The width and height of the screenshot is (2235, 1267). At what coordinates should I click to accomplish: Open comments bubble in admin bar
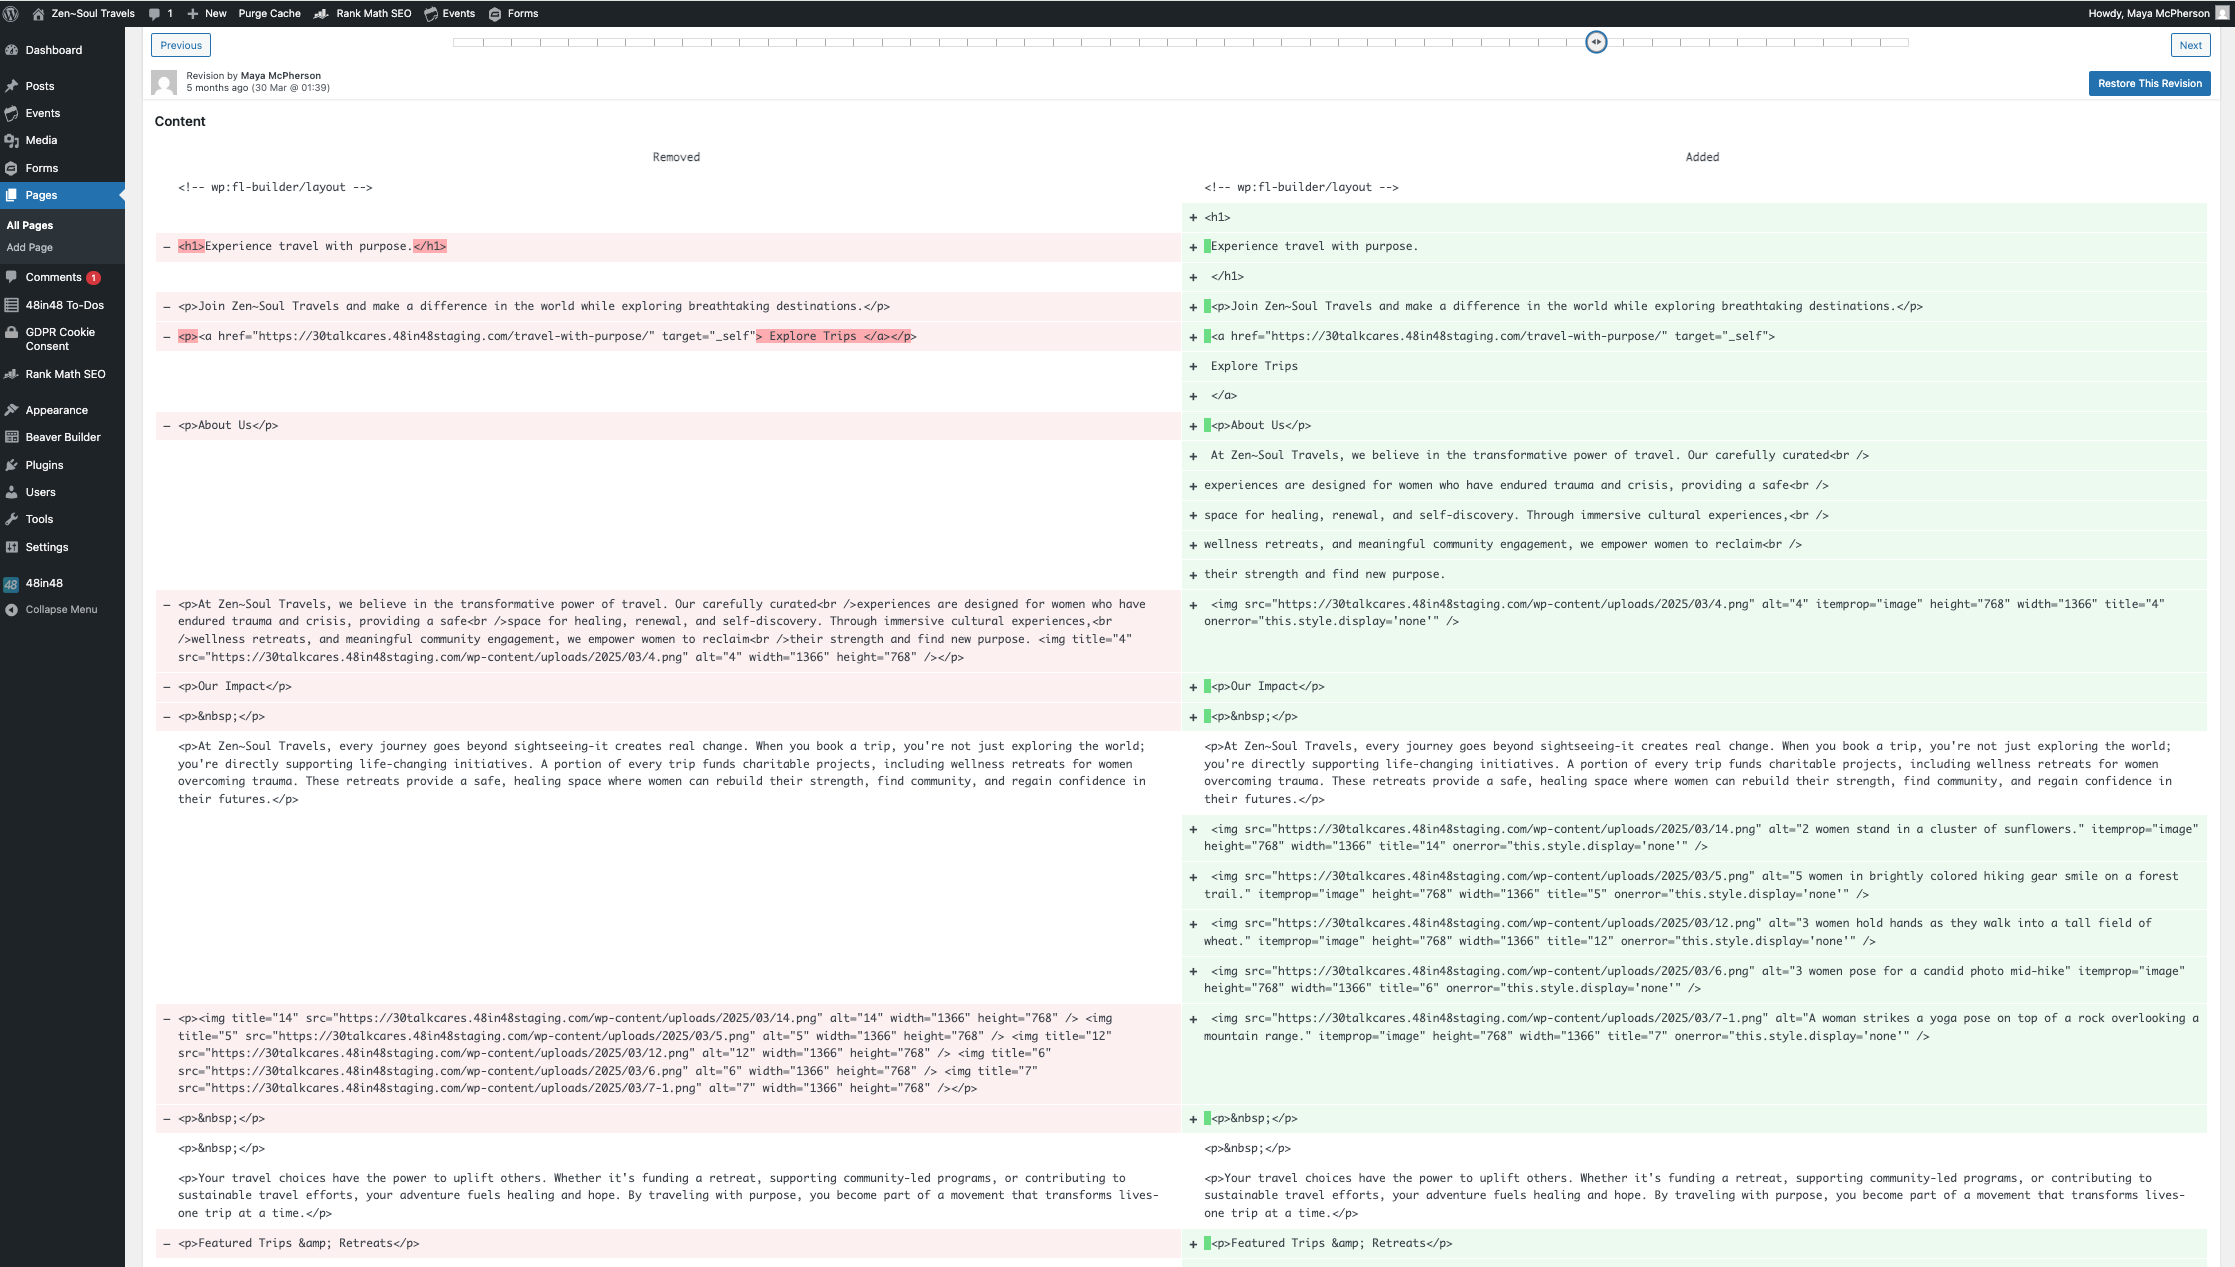154,13
